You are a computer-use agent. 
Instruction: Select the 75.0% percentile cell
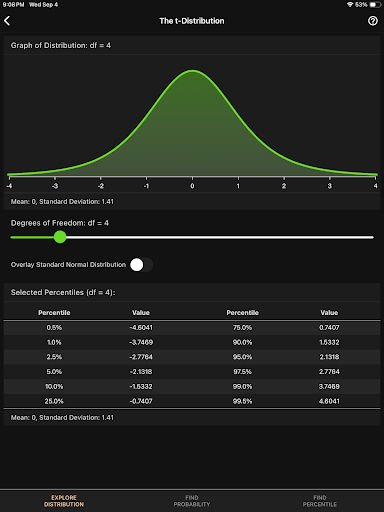pyautogui.click(x=242, y=328)
